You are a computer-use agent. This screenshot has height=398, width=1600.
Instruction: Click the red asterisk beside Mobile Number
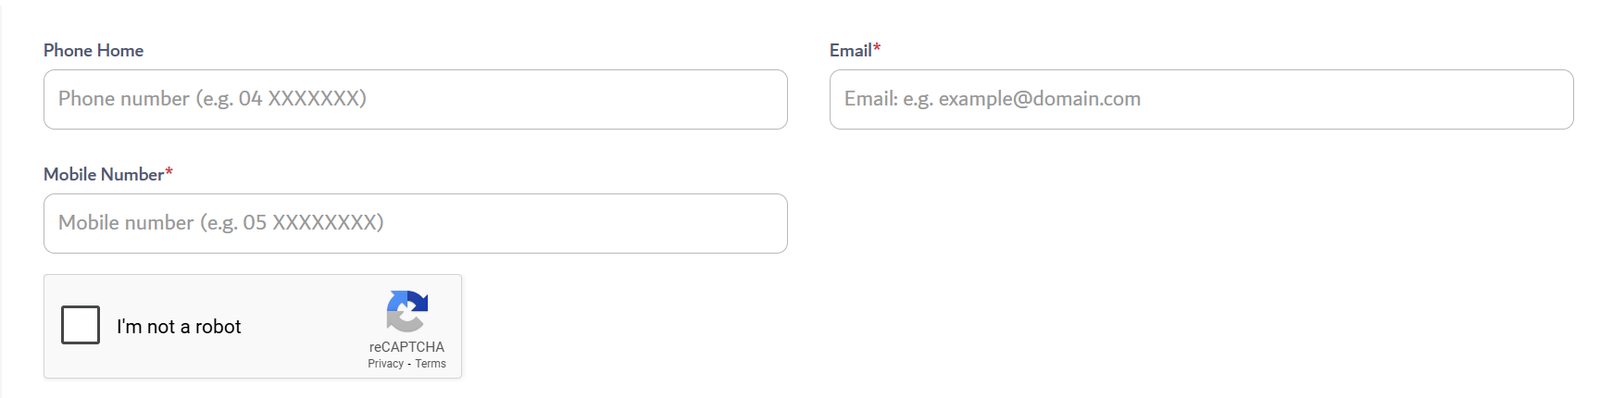click(x=169, y=171)
